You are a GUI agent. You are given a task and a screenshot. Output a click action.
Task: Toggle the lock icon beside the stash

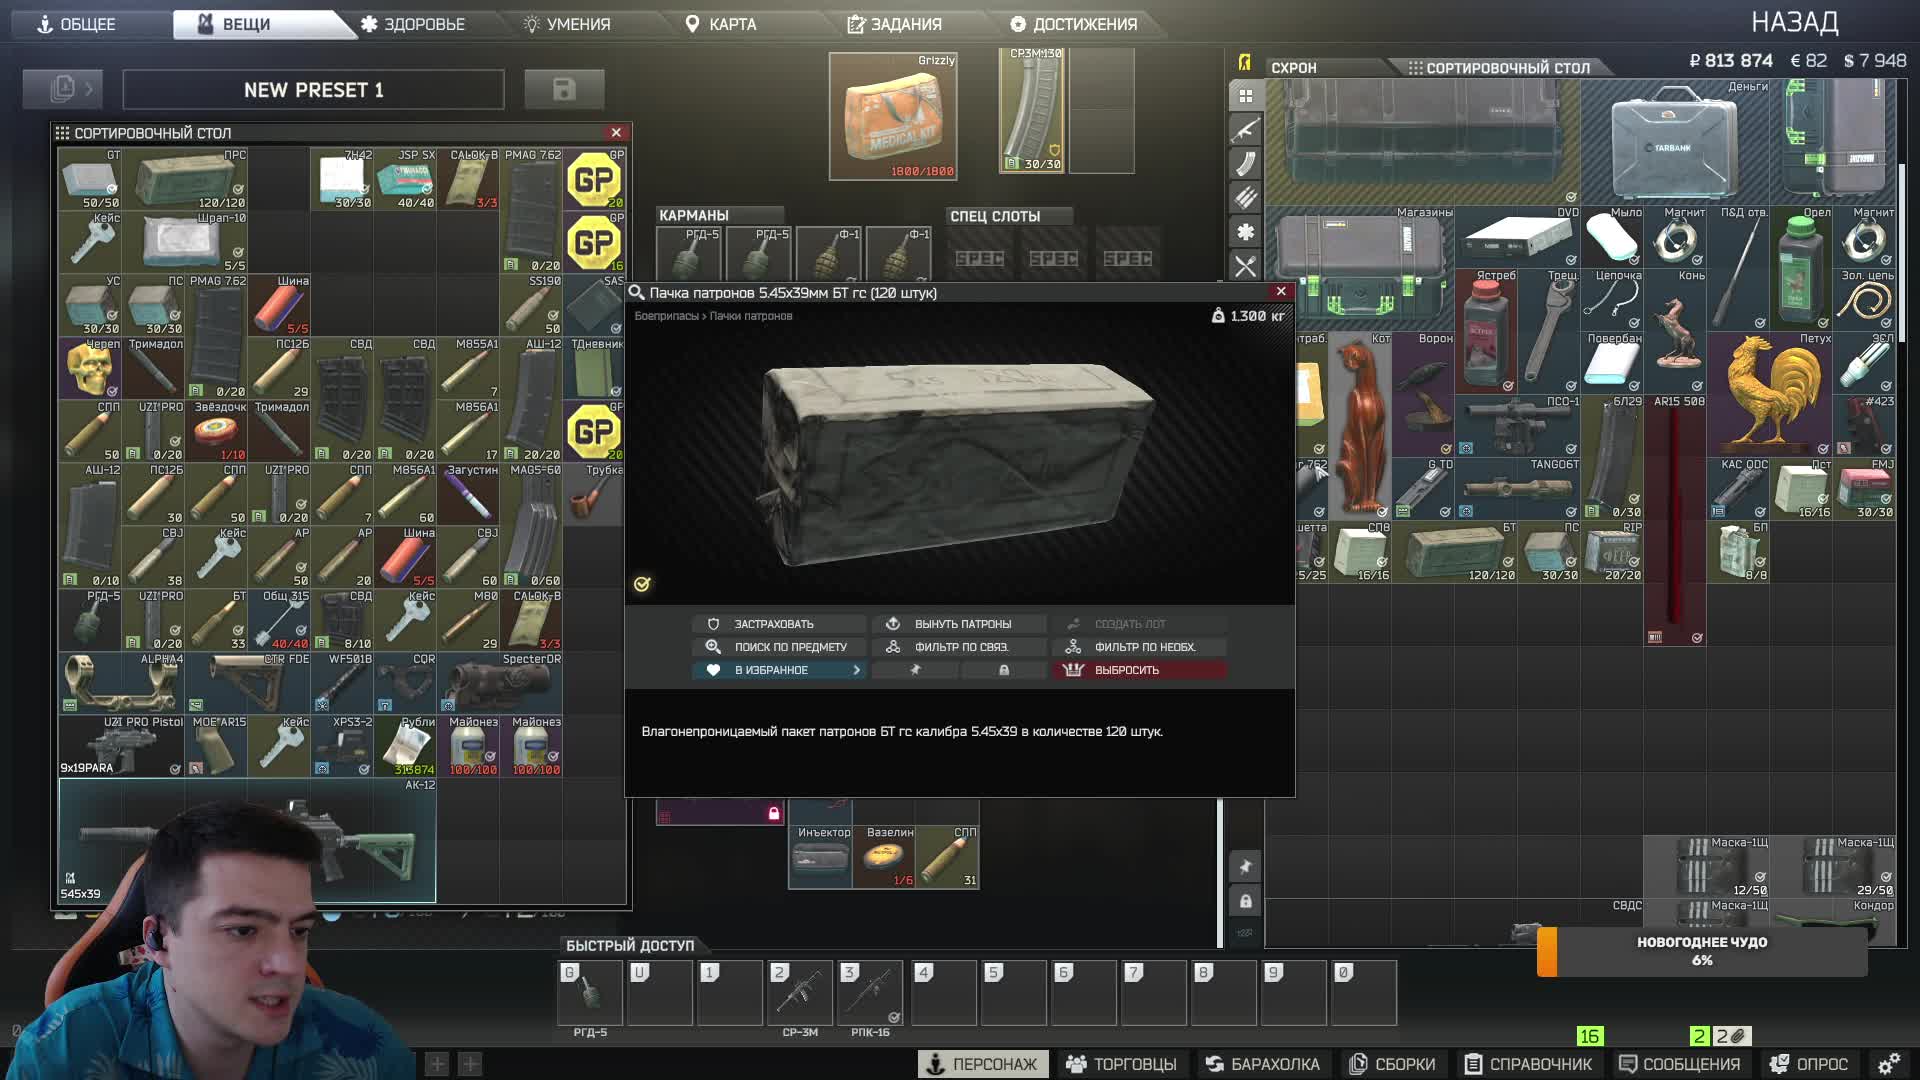pos(1245,901)
